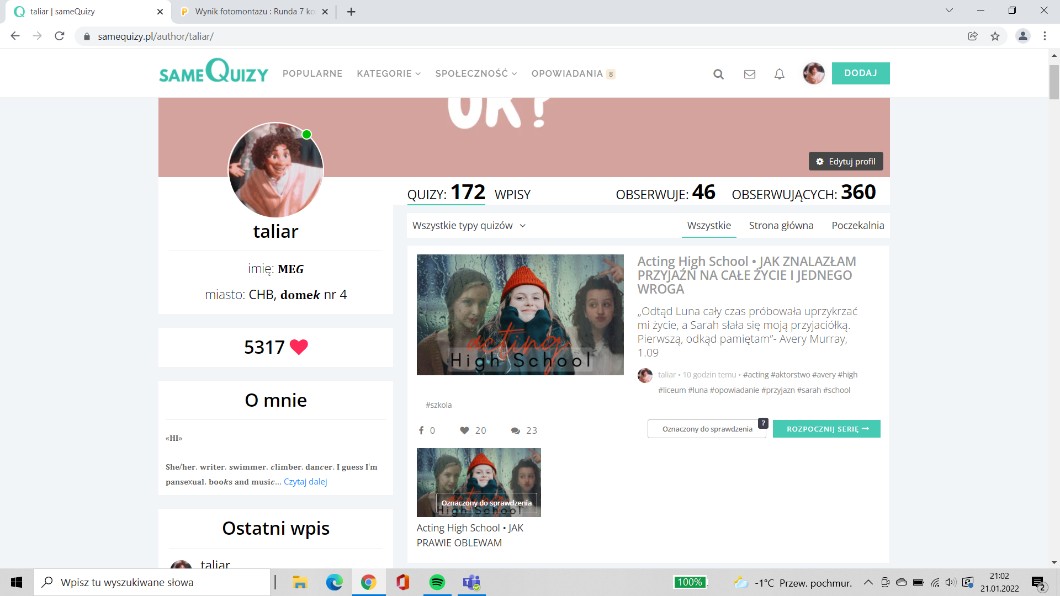Open the Popularne menu item

[312, 74]
